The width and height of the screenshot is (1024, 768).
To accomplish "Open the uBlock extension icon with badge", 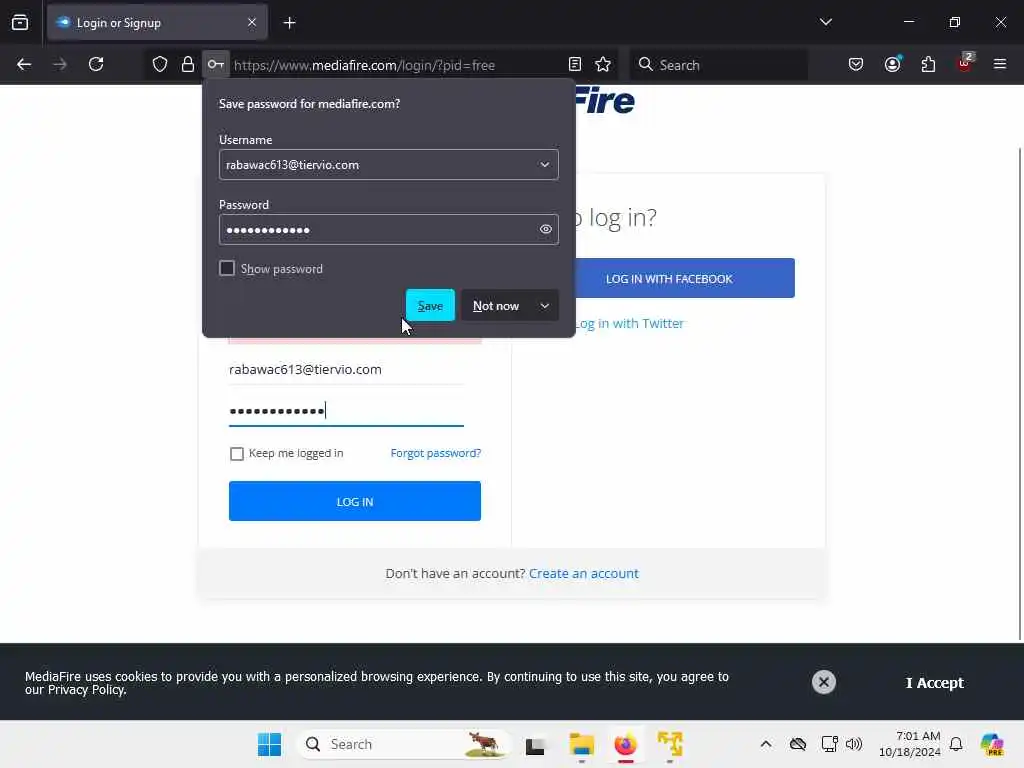I will [965, 63].
